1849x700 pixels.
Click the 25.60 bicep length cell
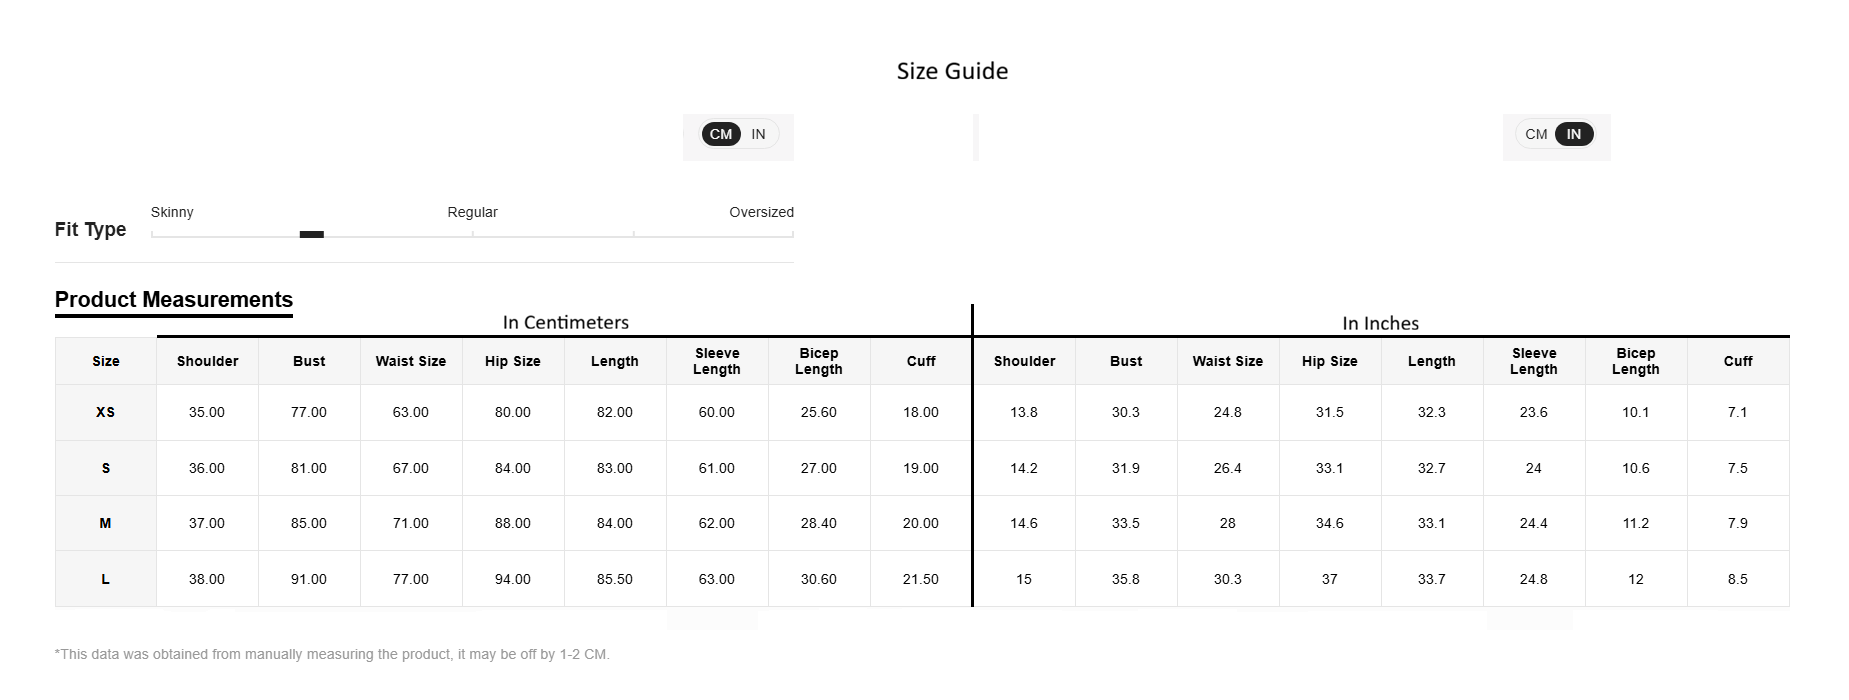point(819,412)
